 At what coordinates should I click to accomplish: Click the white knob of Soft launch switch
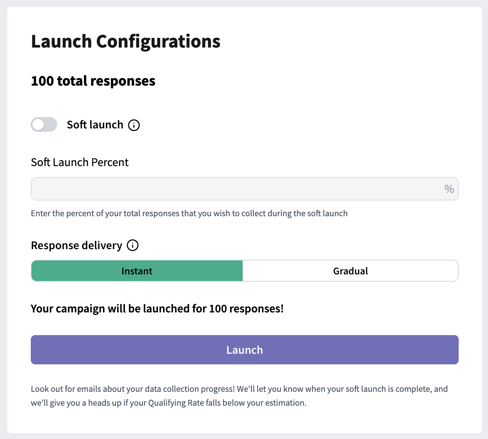click(x=38, y=125)
